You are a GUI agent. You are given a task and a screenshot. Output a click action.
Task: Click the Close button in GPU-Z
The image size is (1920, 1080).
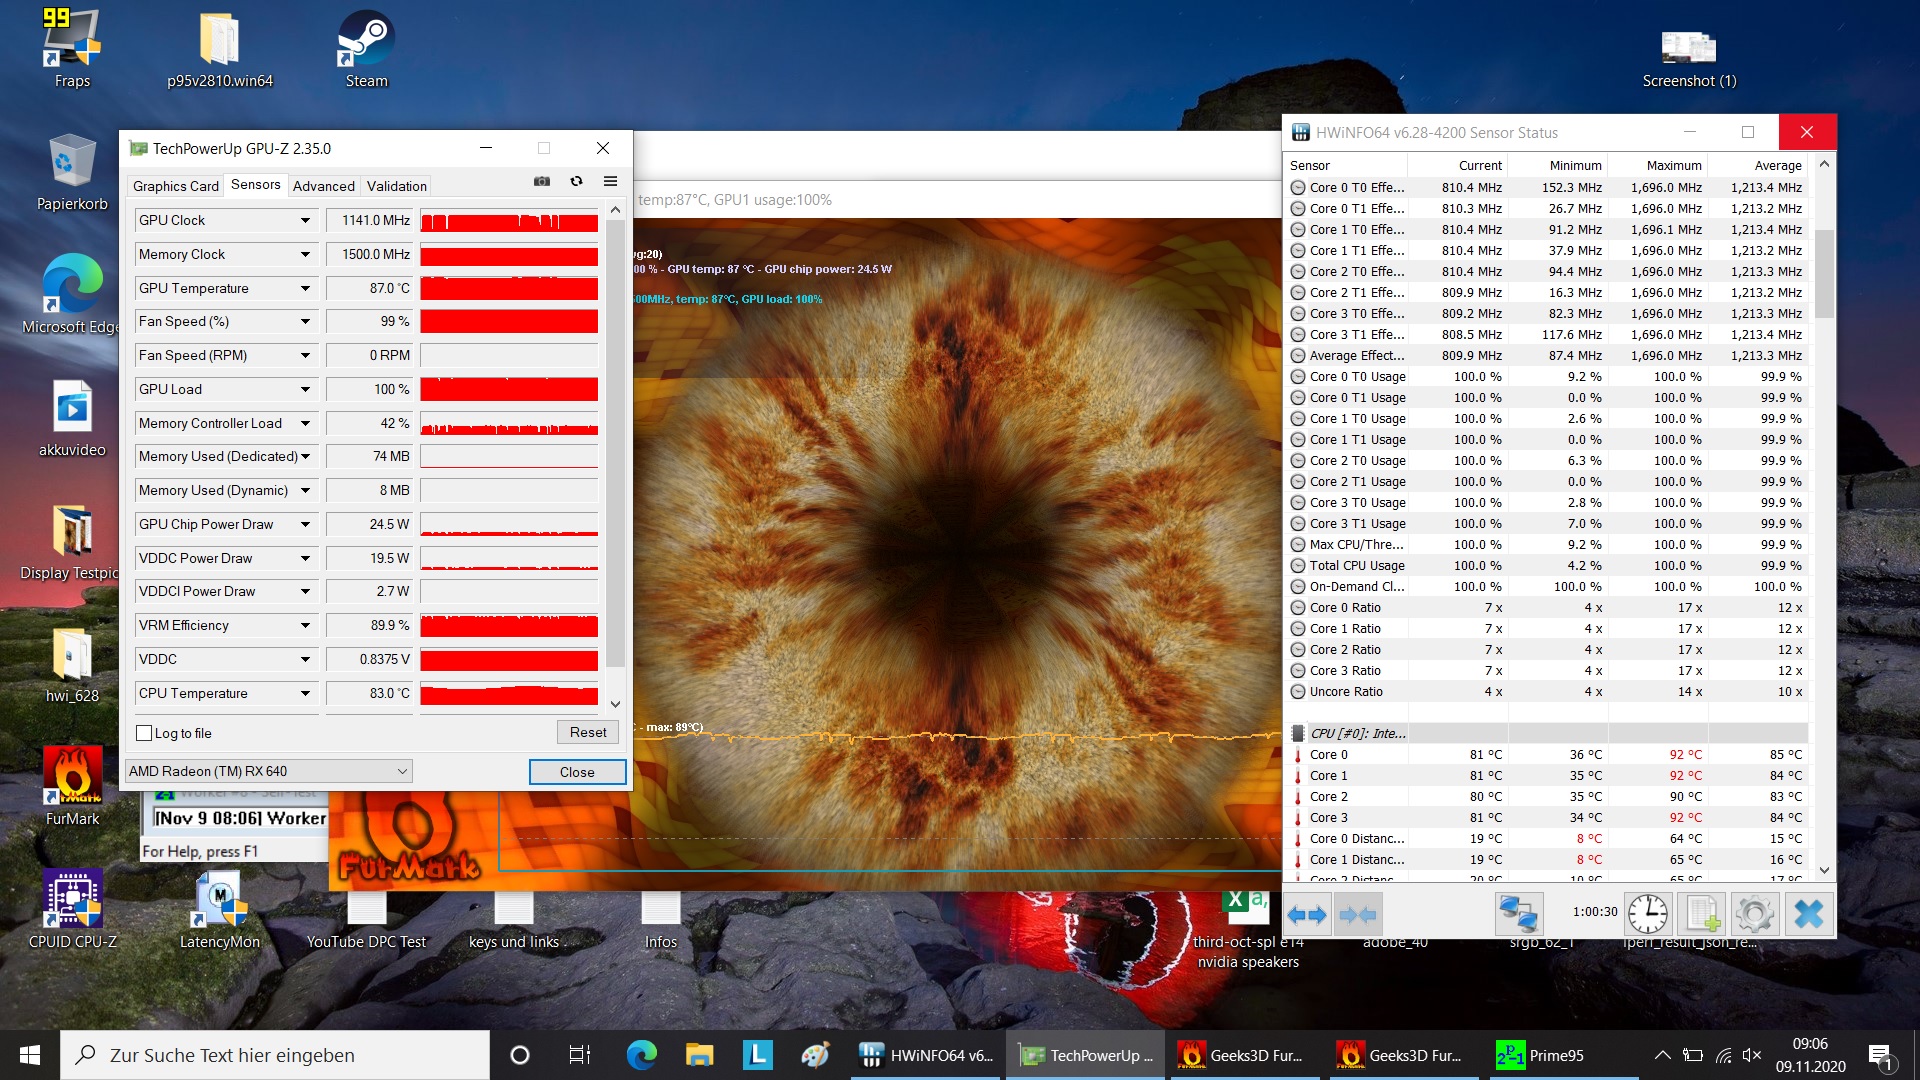577,772
